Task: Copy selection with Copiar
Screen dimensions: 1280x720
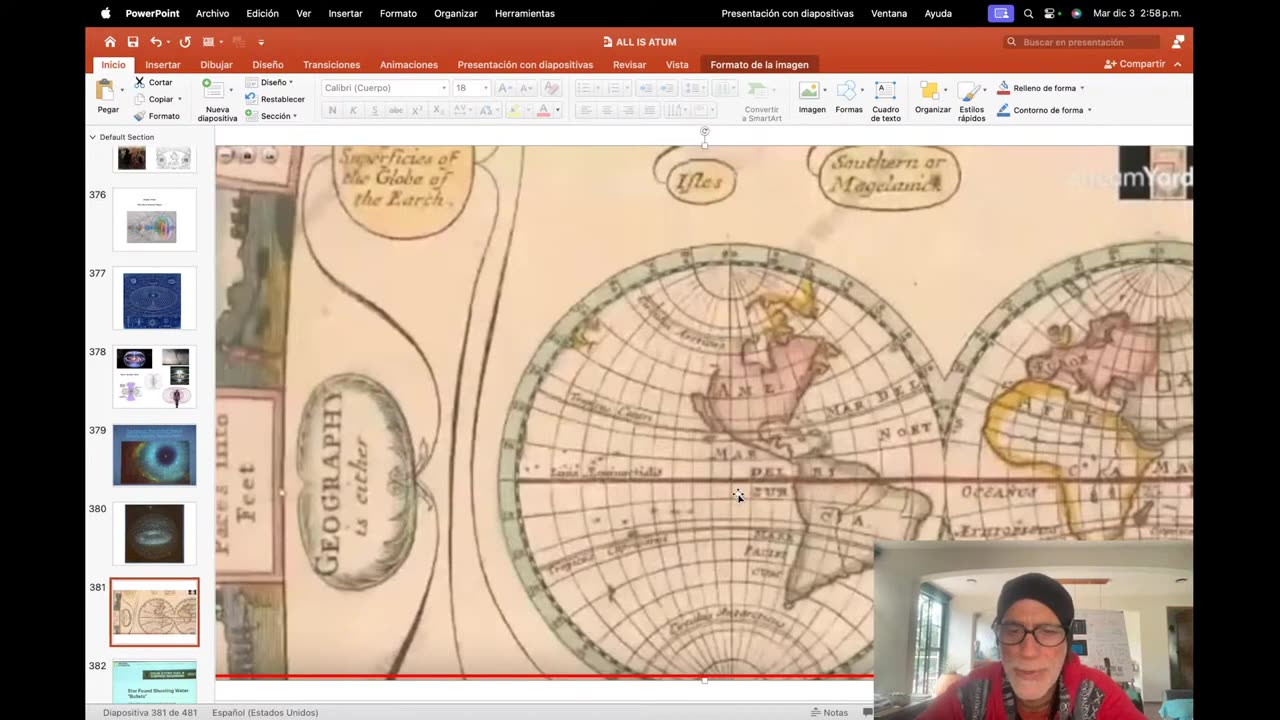Action: click(155, 99)
